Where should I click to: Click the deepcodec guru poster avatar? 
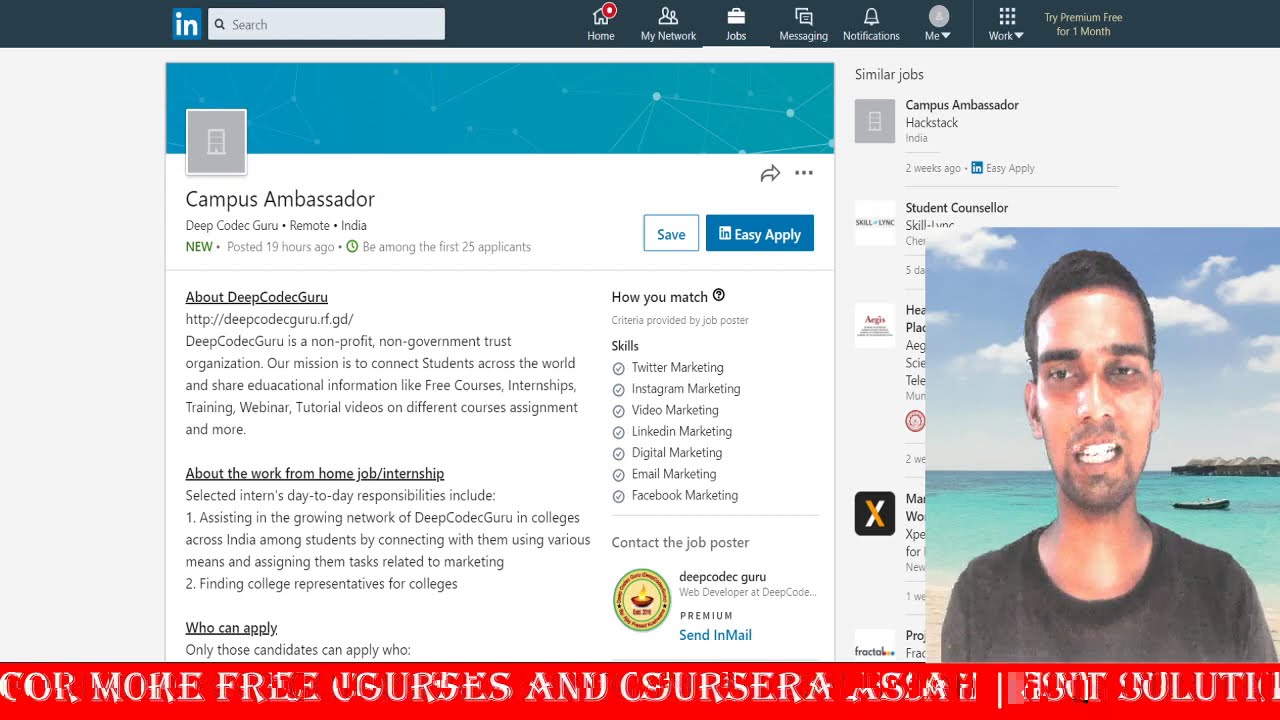(641, 599)
